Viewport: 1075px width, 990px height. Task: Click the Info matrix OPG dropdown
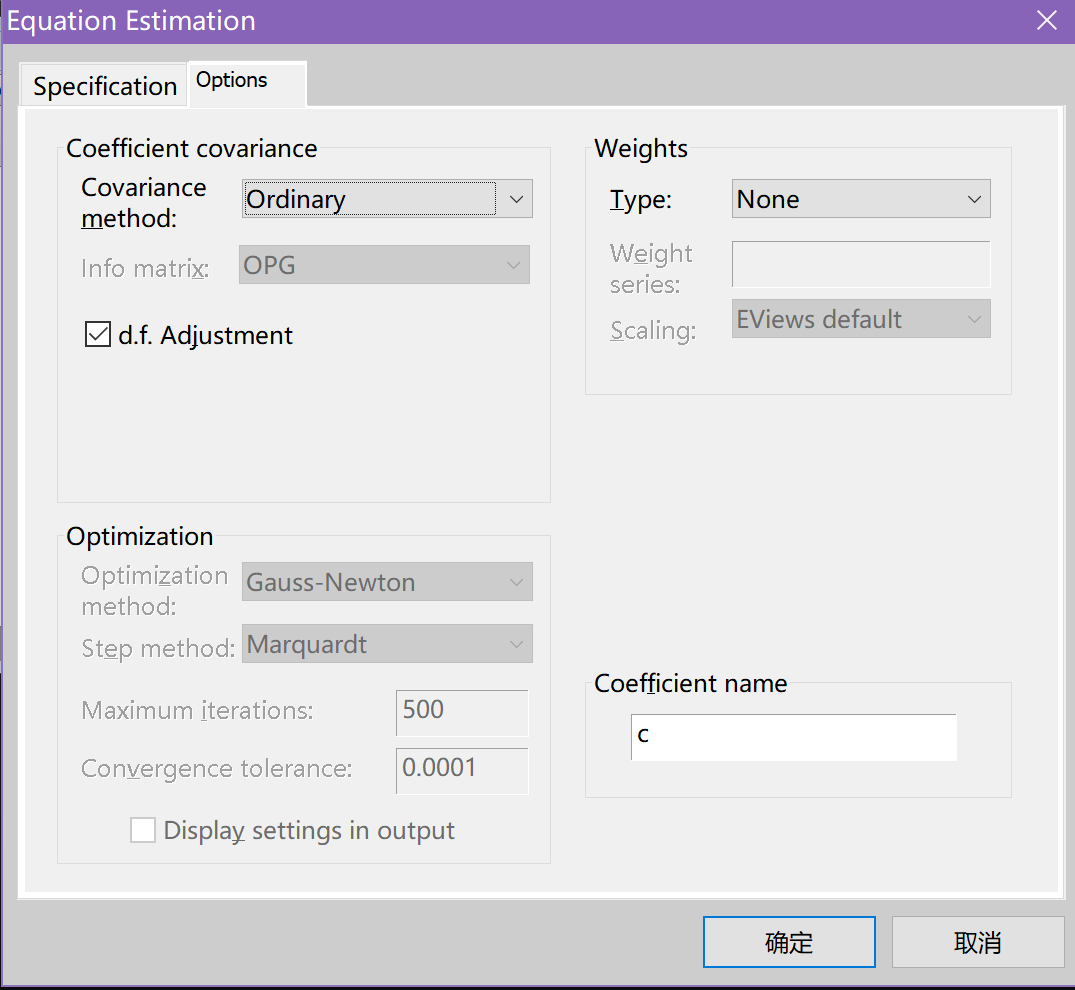coord(384,266)
